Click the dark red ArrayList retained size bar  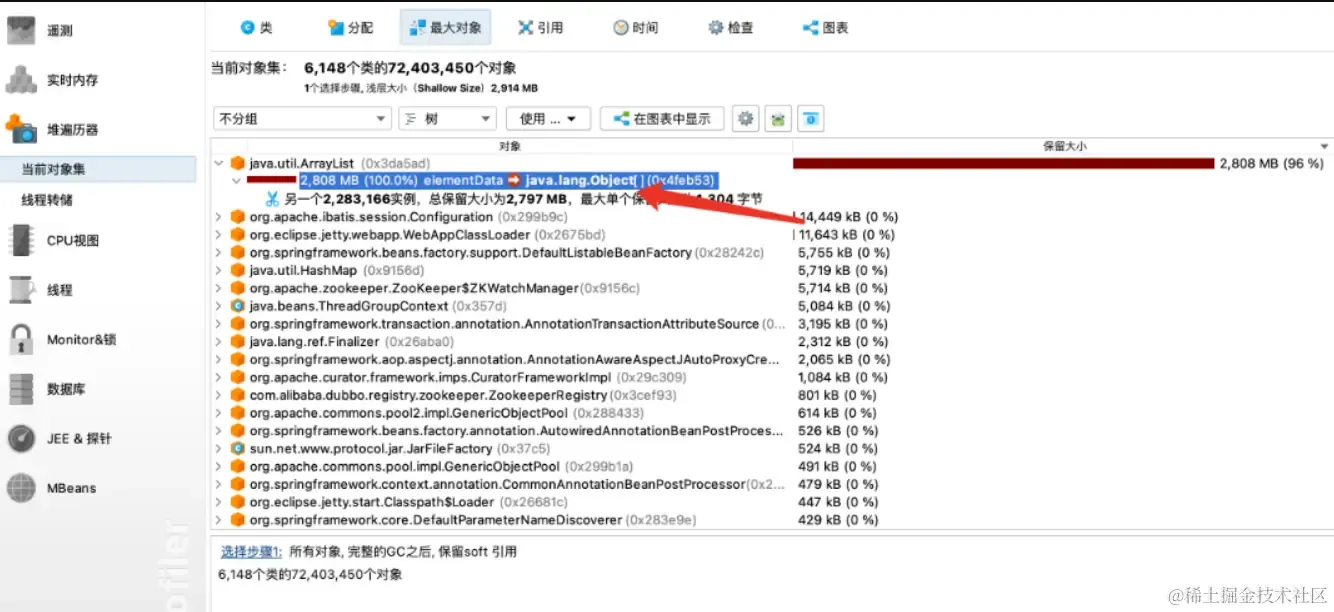coord(1003,163)
